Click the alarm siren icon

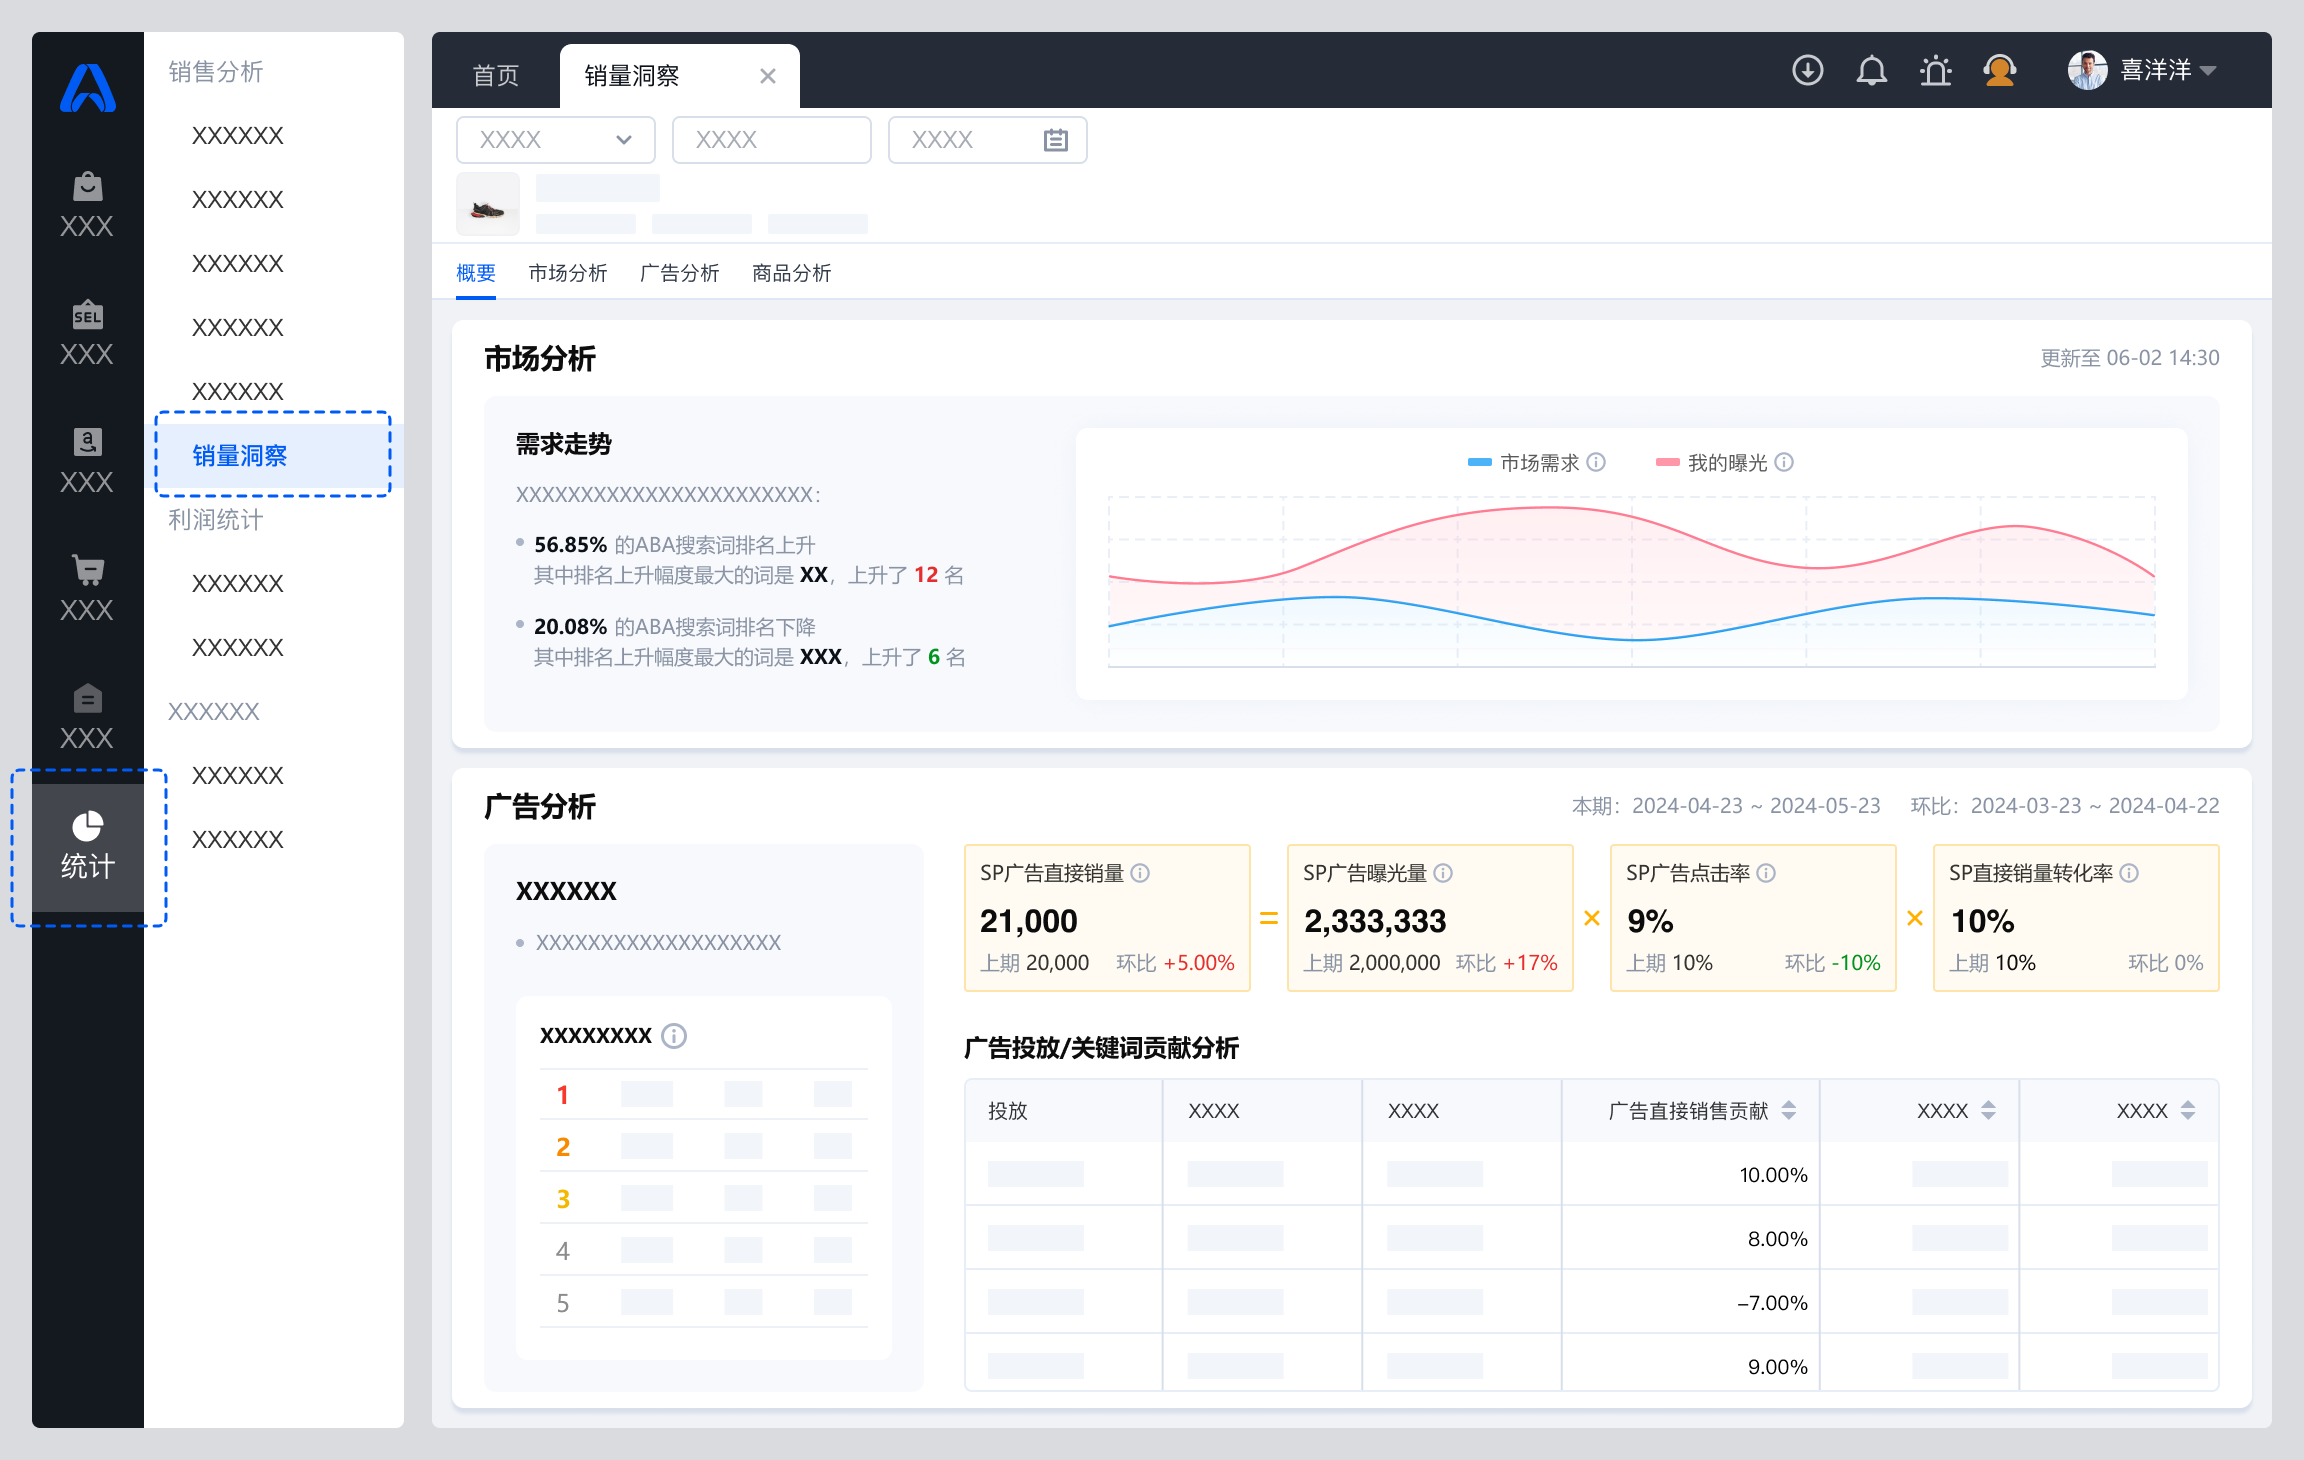[x=1936, y=70]
